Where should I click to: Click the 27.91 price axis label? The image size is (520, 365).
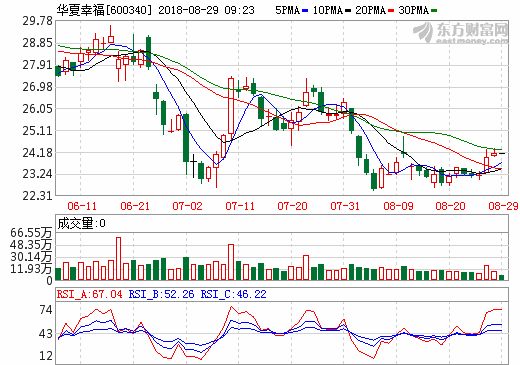click(38, 65)
